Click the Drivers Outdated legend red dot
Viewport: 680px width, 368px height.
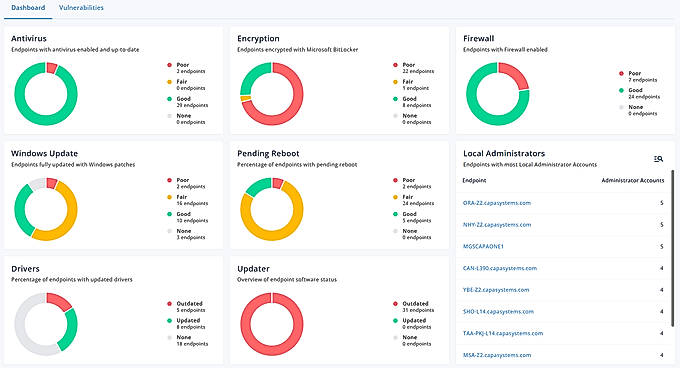click(x=169, y=304)
